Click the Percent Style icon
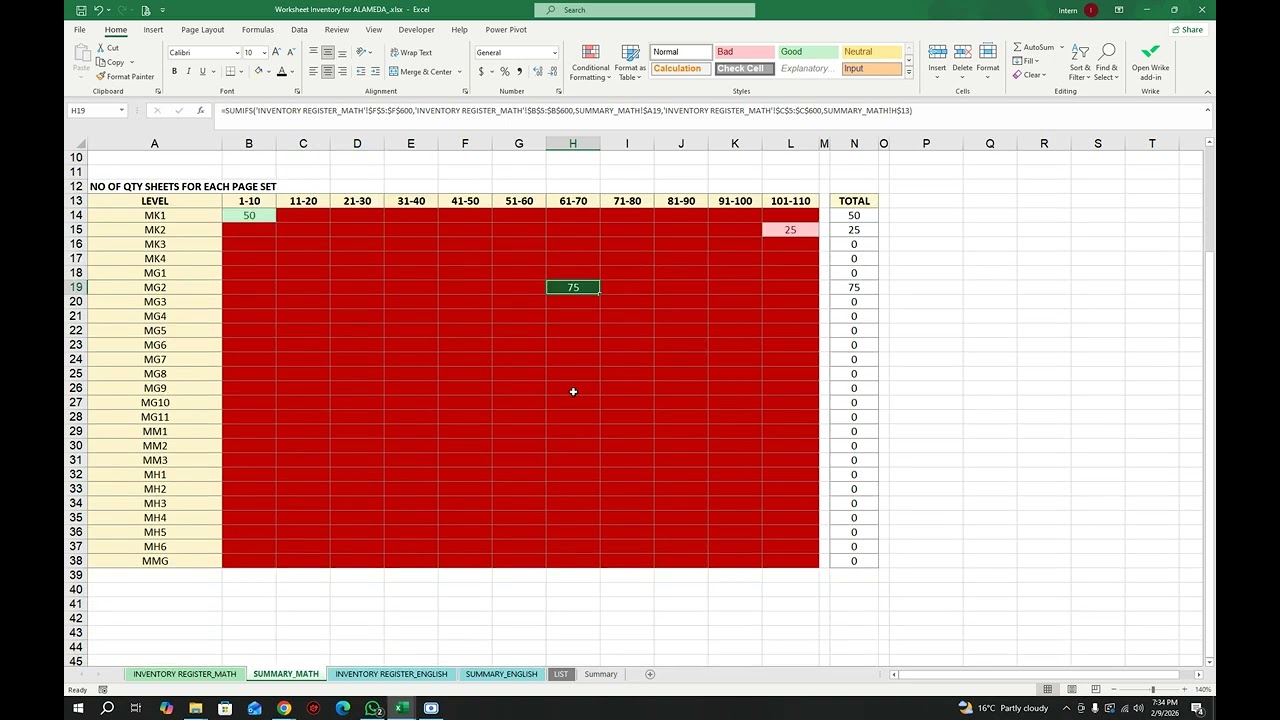Screen dimensions: 1280x720 point(505,71)
